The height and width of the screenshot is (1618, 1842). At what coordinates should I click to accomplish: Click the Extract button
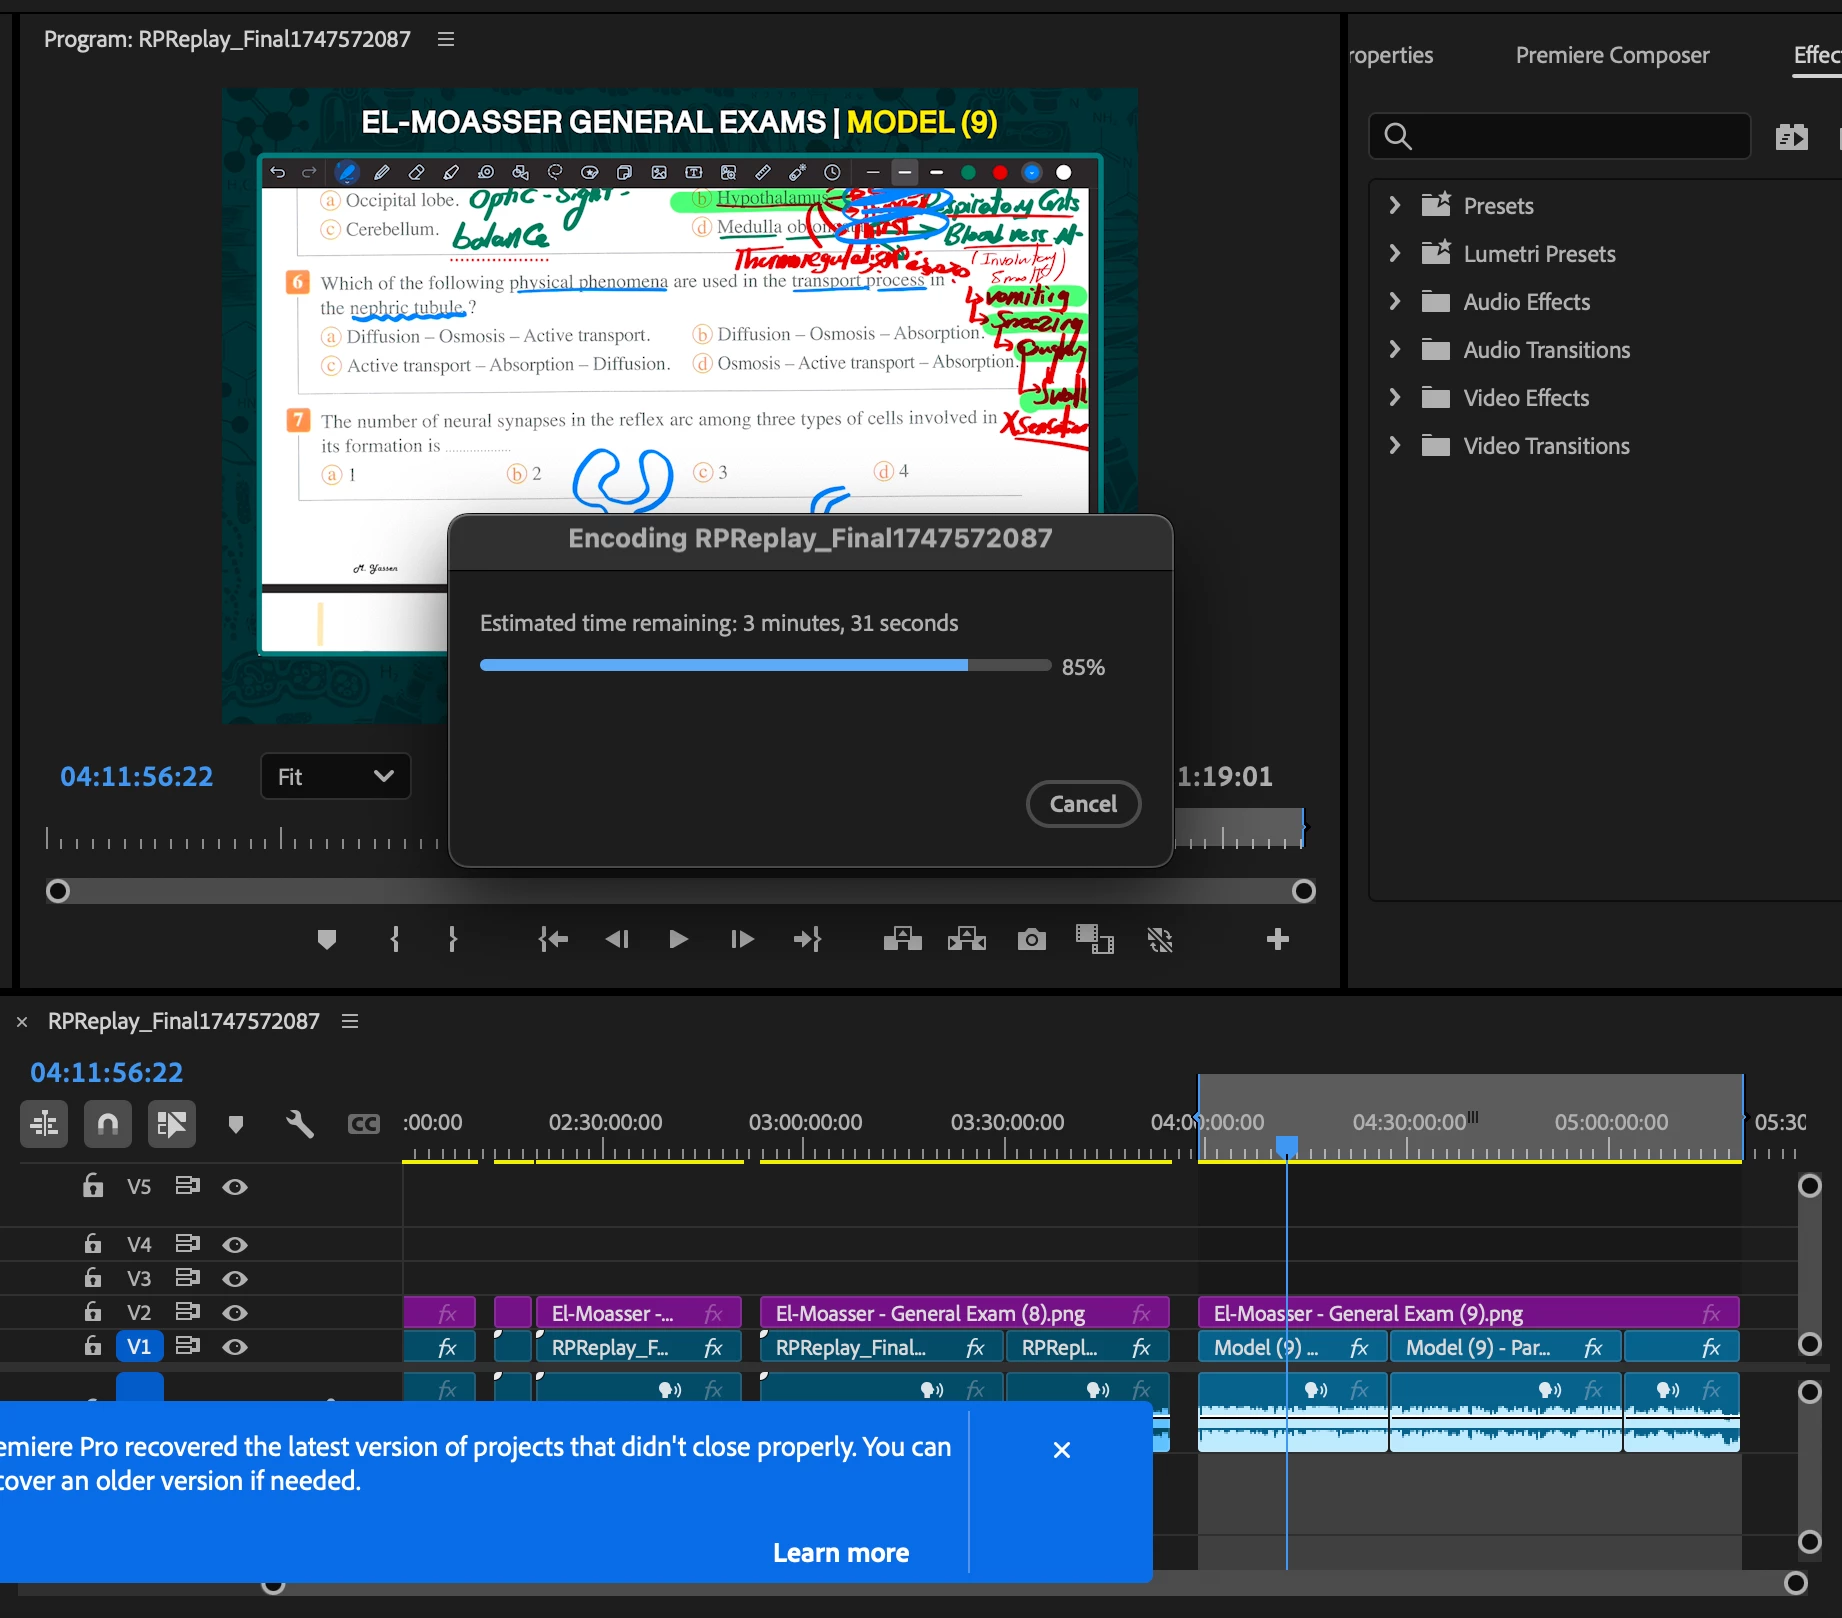[x=967, y=939]
